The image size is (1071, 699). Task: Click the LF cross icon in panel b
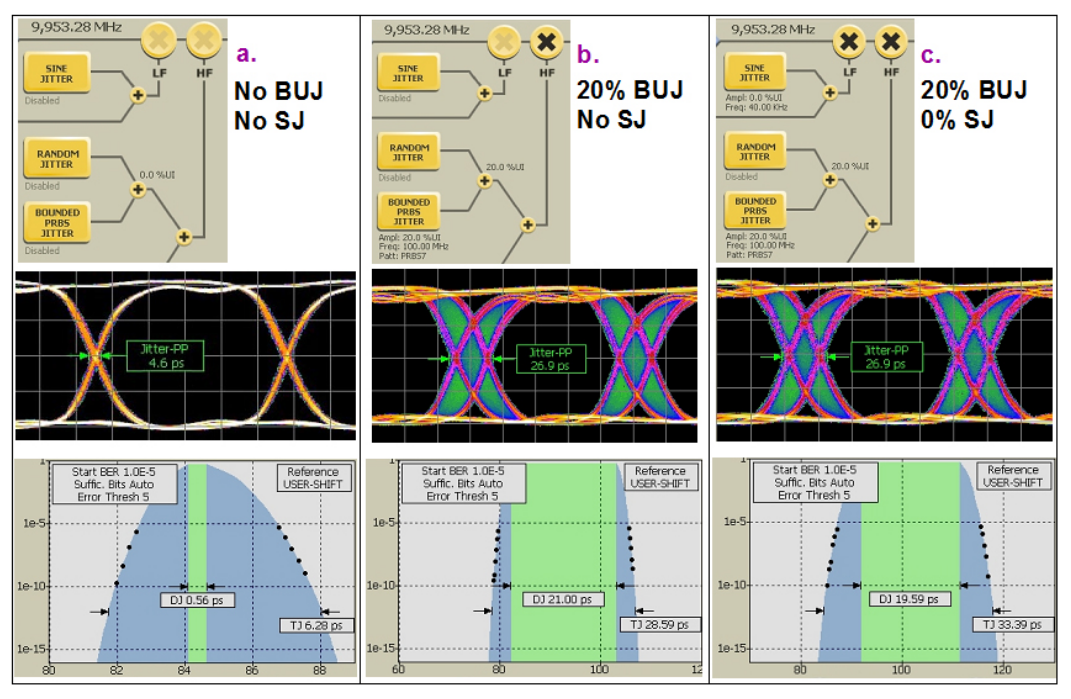coord(503,42)
